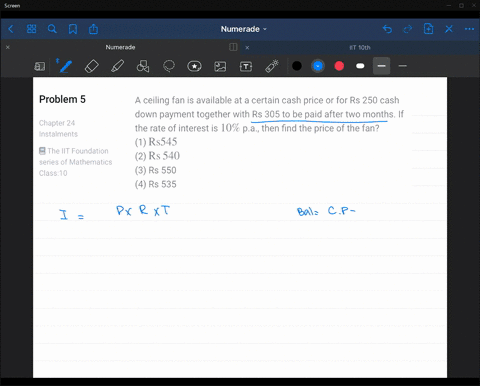Close the IIT 10th tab
The height and width of the screenshot is (386, 480).
(x=247, y=48)
